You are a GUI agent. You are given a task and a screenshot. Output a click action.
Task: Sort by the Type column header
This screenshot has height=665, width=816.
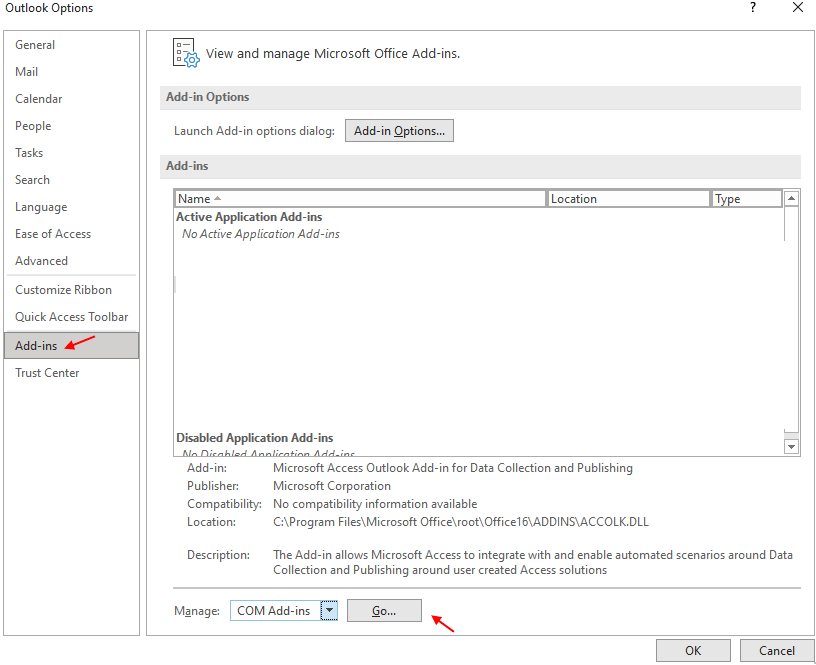747,199
